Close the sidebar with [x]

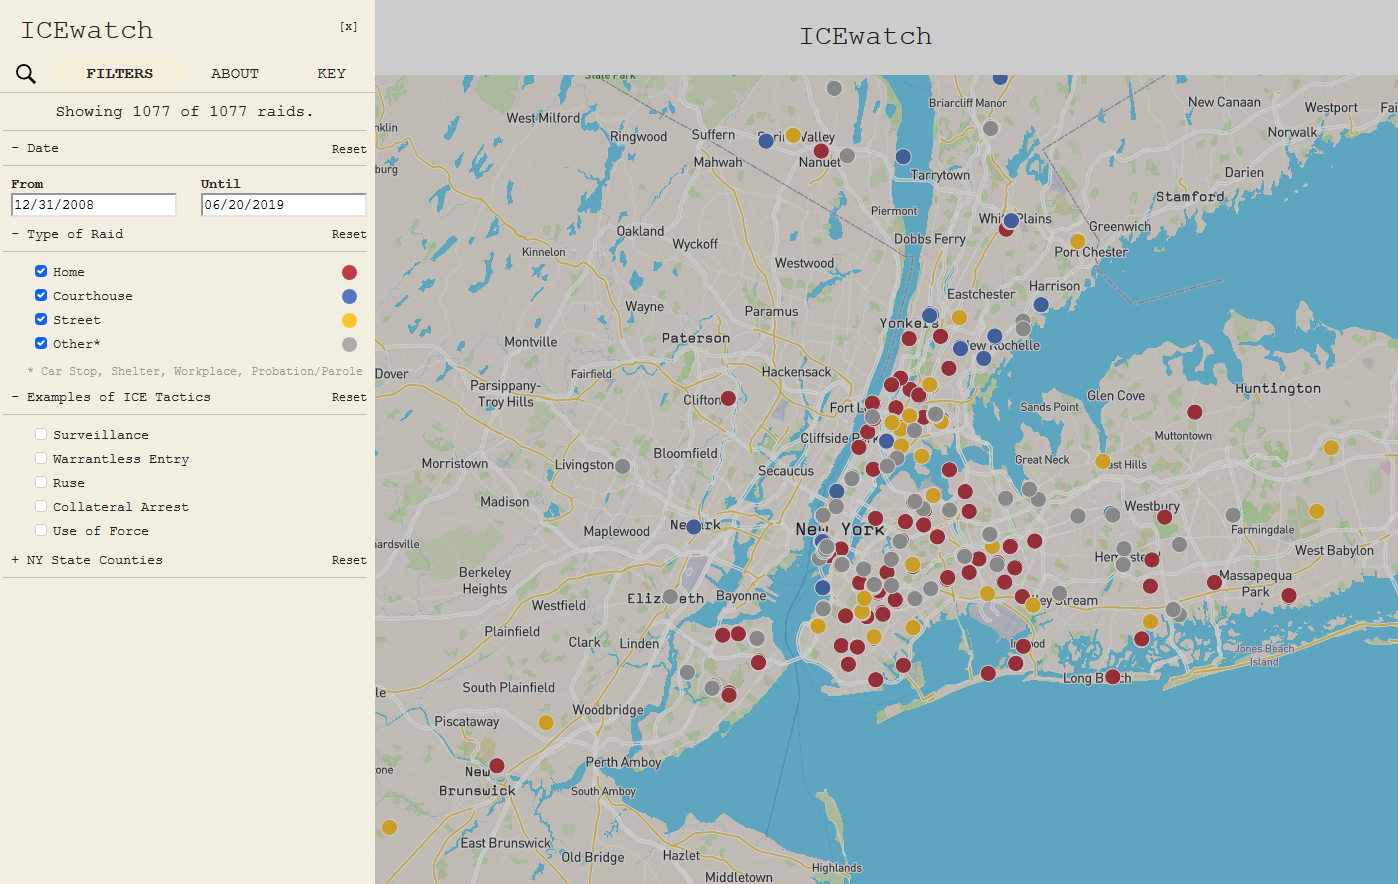tap(348, 27)
